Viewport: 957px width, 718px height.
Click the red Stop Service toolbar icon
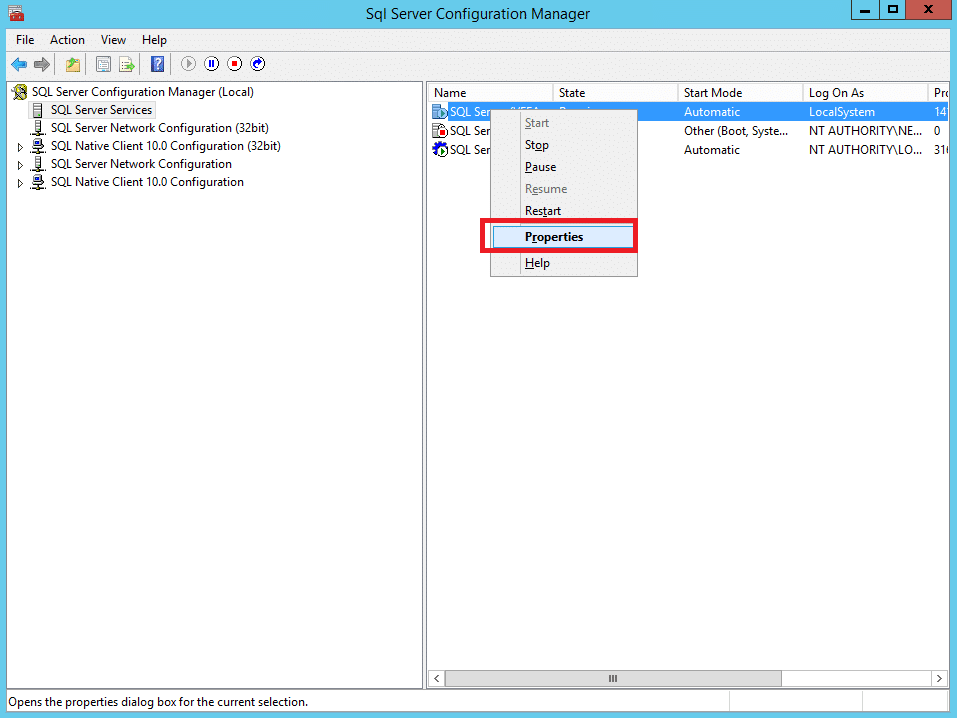pyautogui.click(x=235, y=63)
